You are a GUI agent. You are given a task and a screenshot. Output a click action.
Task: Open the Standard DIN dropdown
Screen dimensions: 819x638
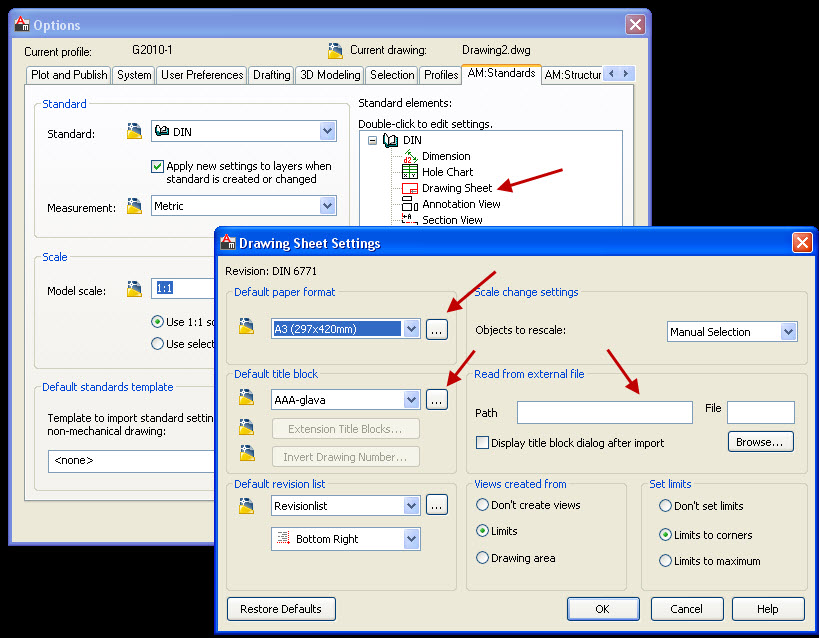pos(327,131)
